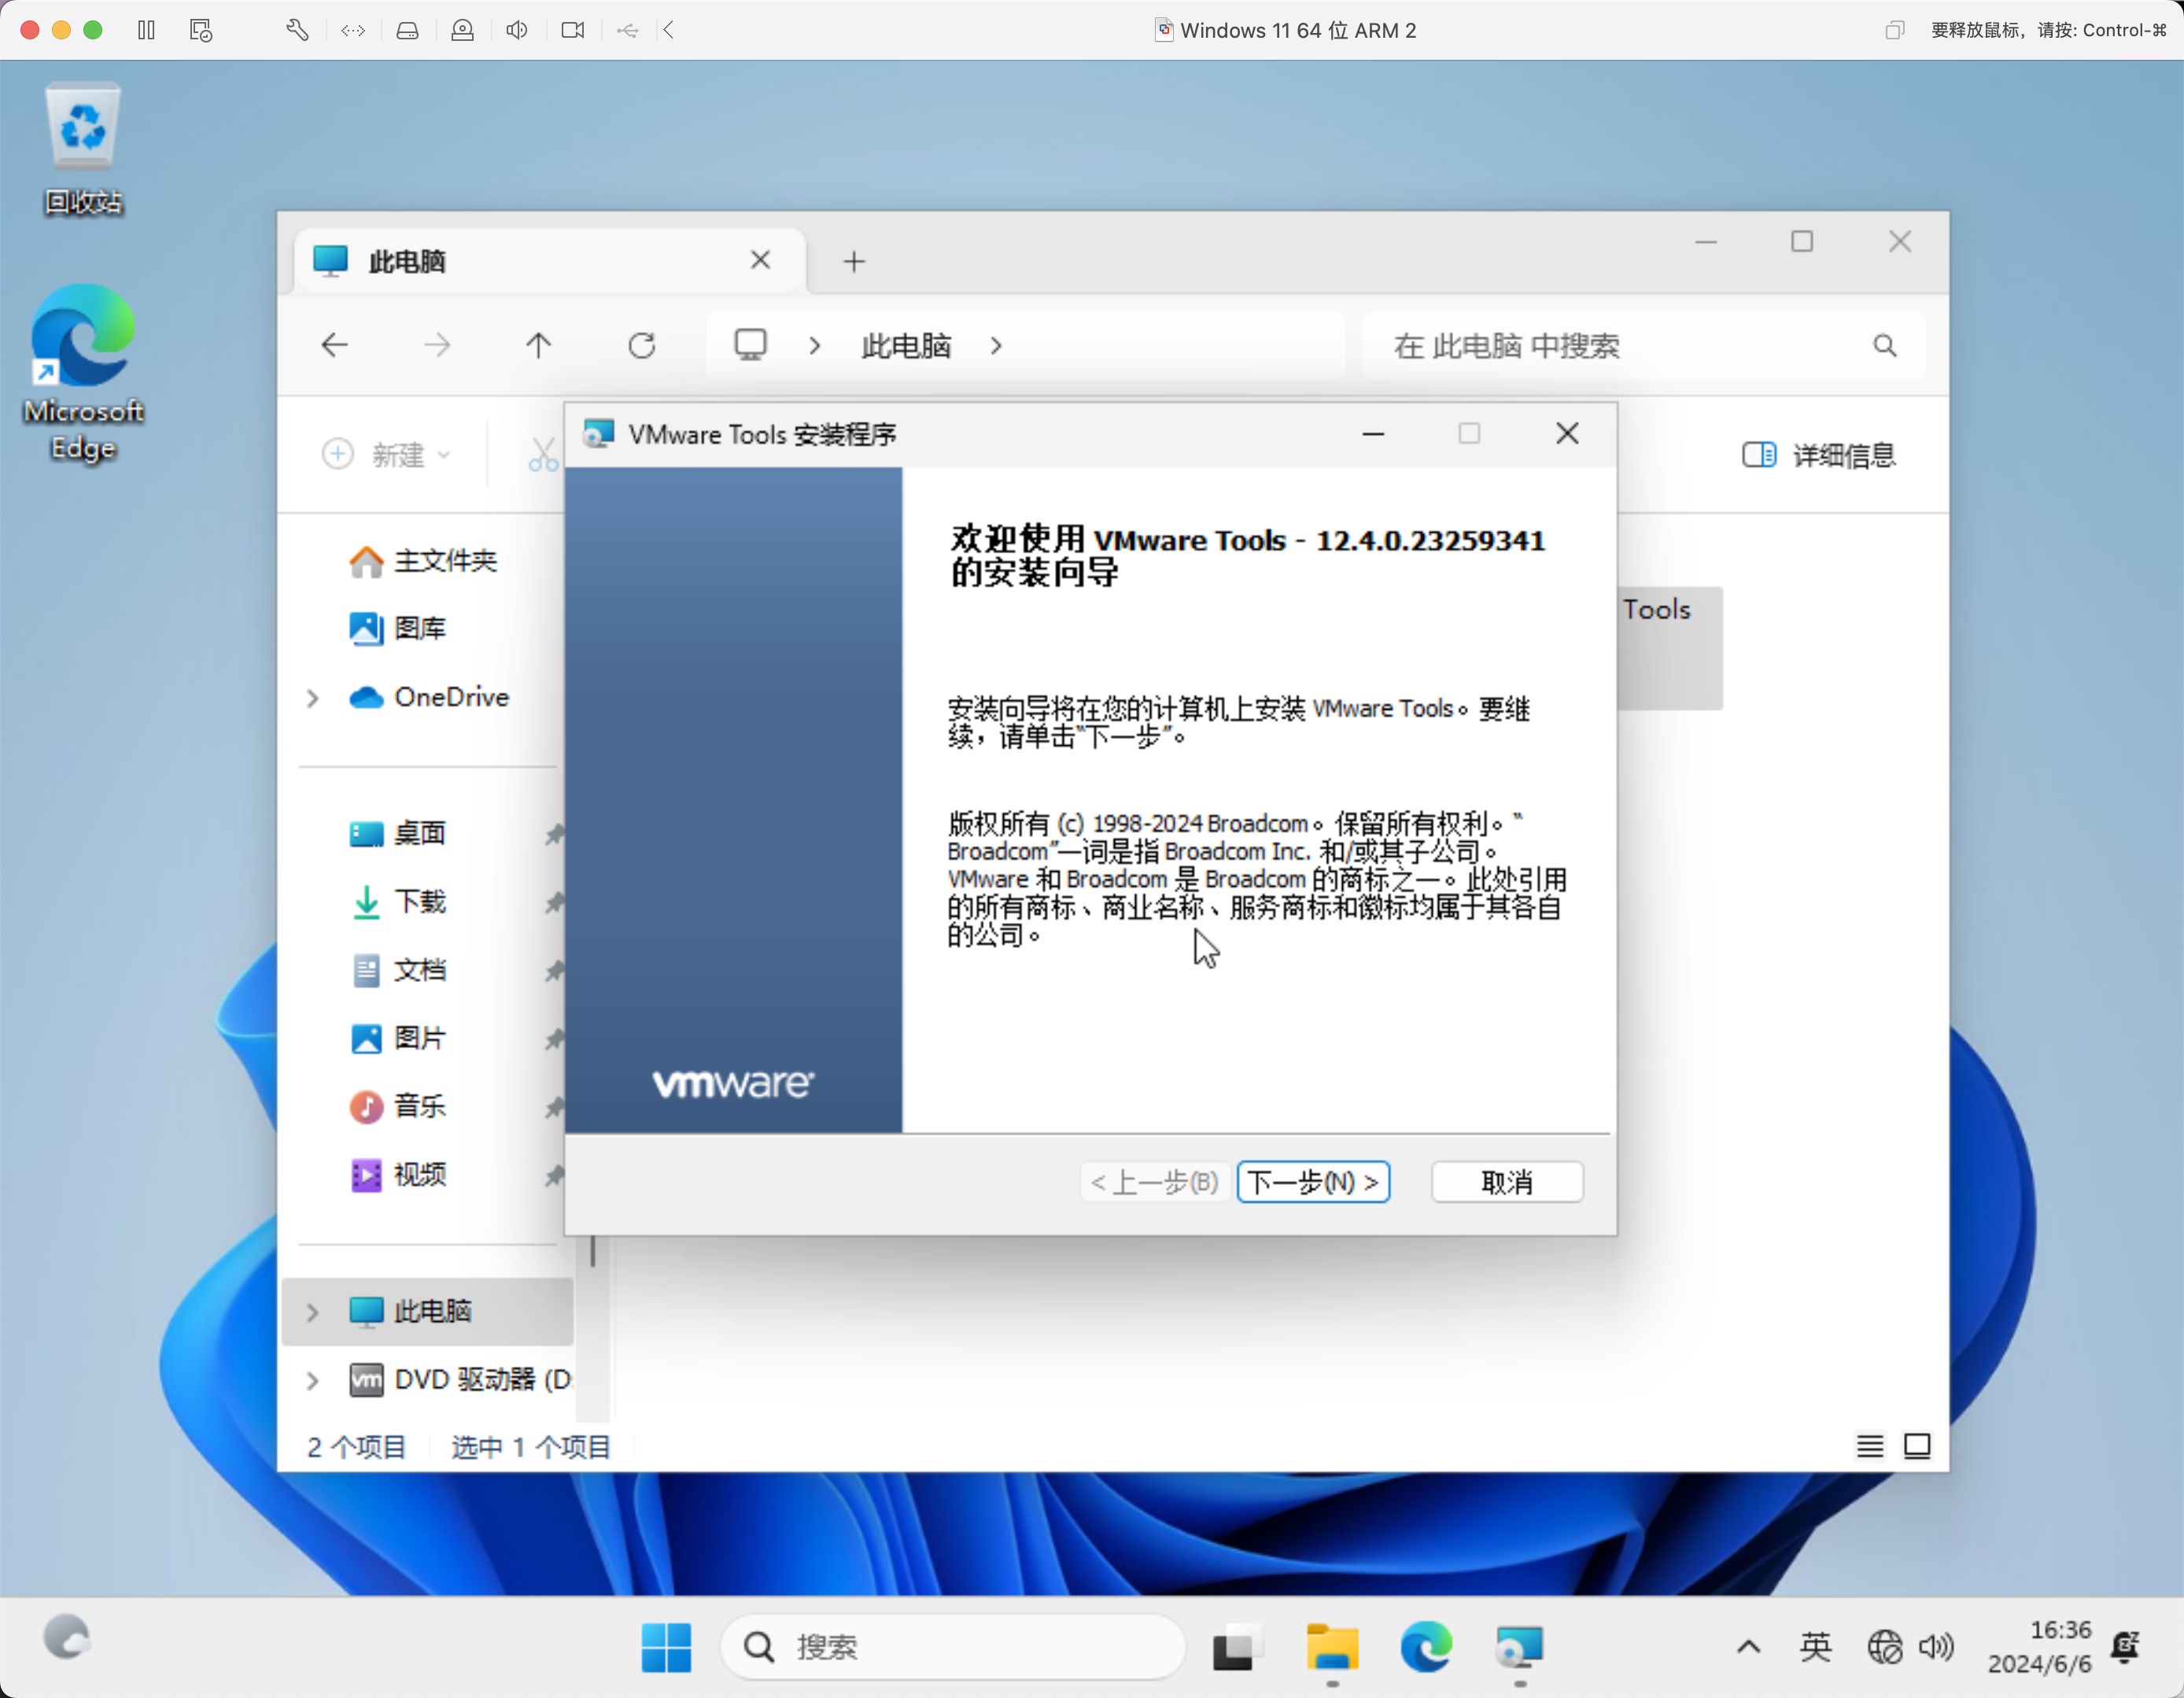
Task: Open 图片 folder in the sidebar
Action: [398, 1038]
